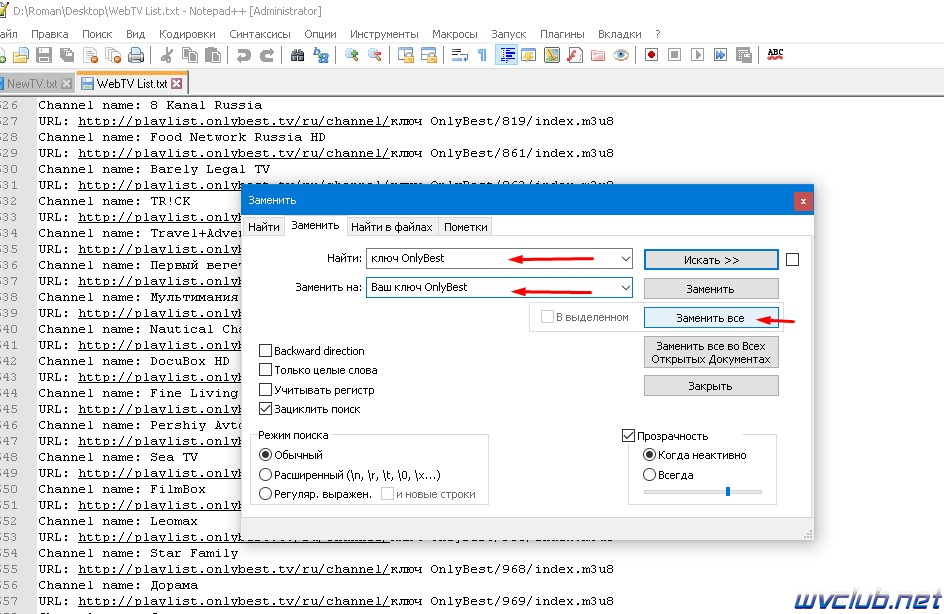Uncheck the 'Прозрачность' checkbox

628,435
